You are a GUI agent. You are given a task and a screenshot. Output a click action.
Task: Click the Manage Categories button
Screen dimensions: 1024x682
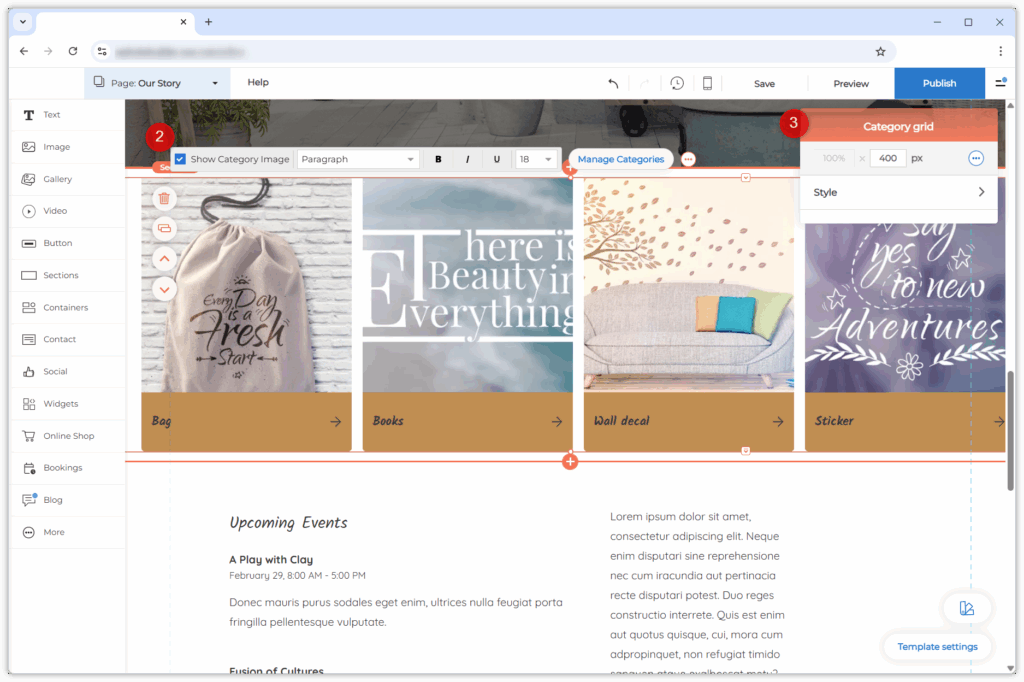pos(620,159)
